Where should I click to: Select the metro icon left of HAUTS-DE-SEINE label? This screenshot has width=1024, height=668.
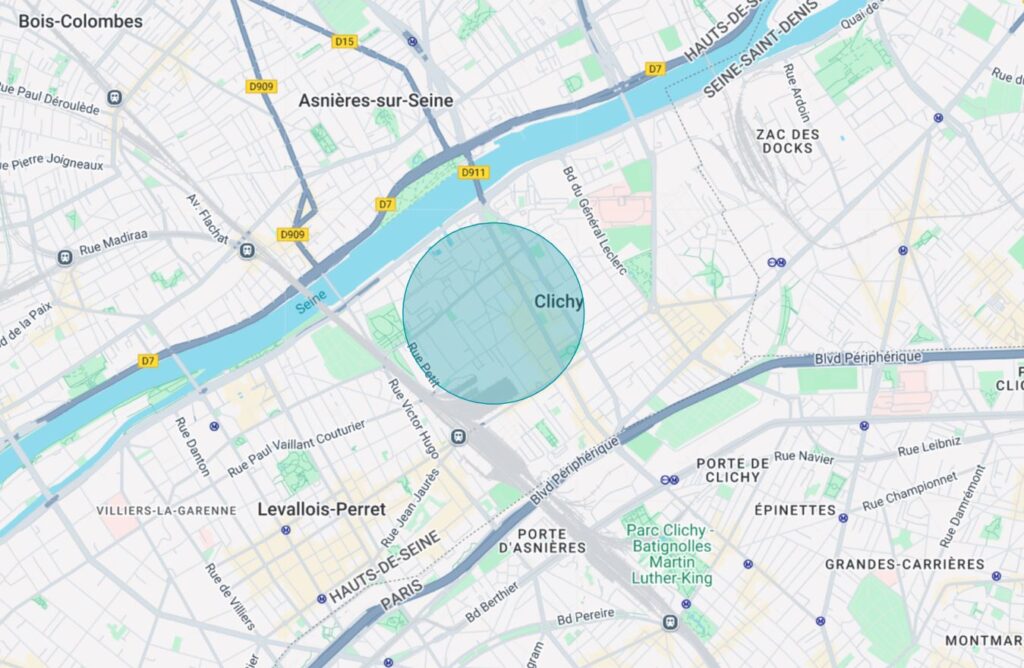[321, 598]
